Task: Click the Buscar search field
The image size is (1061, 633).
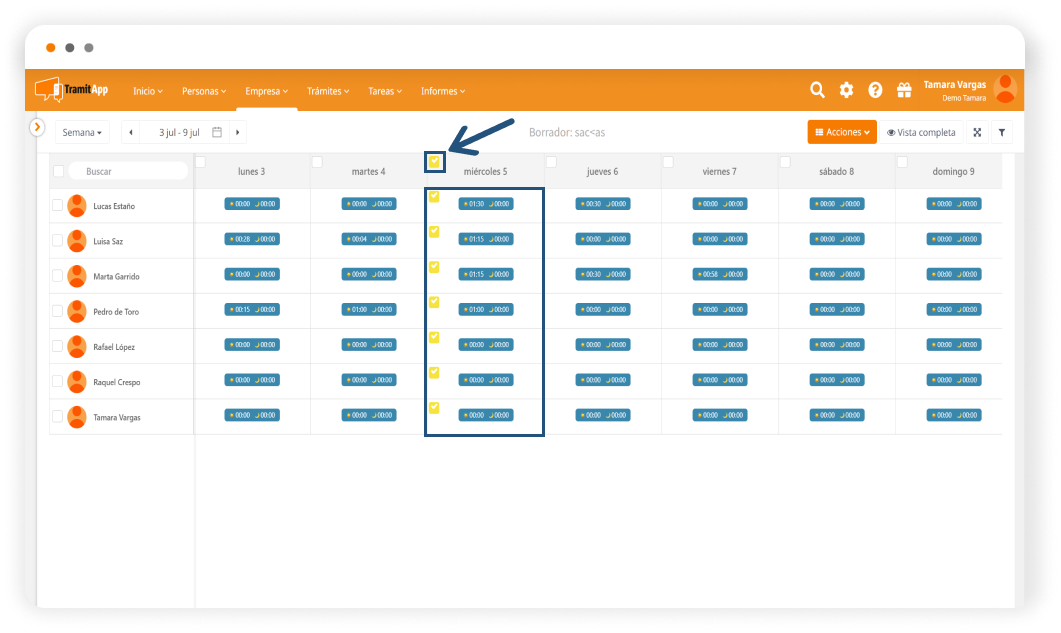Action: click(128, 171)
